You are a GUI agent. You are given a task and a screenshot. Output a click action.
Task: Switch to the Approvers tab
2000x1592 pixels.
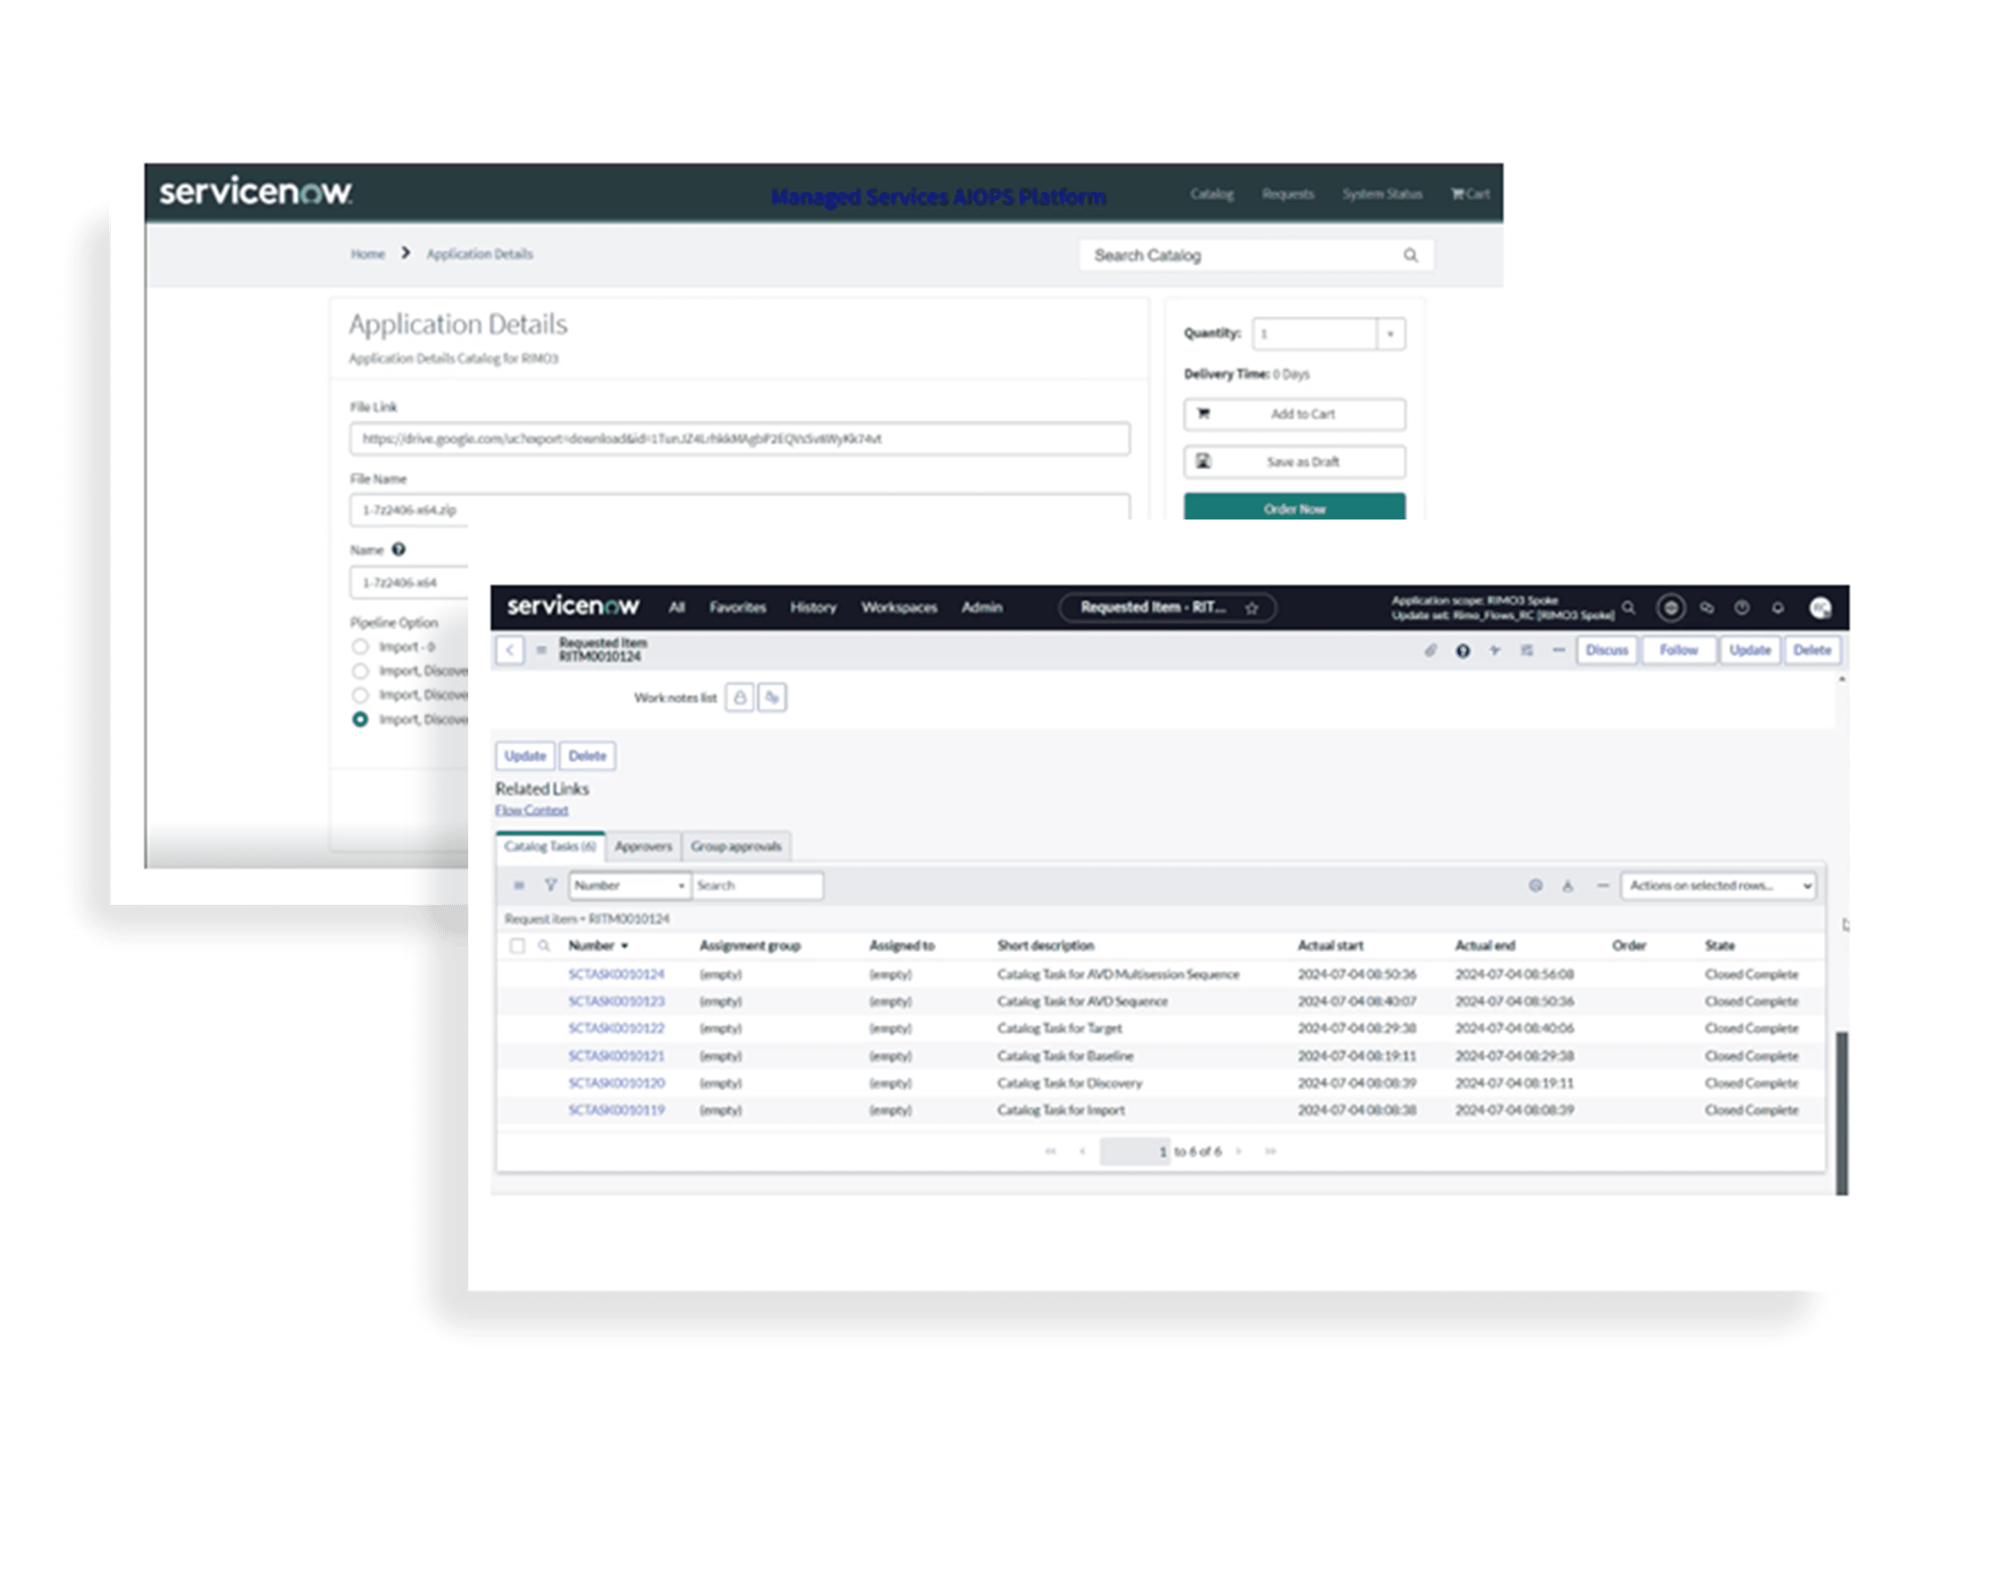pyautogui.click(x=643, y=846)
